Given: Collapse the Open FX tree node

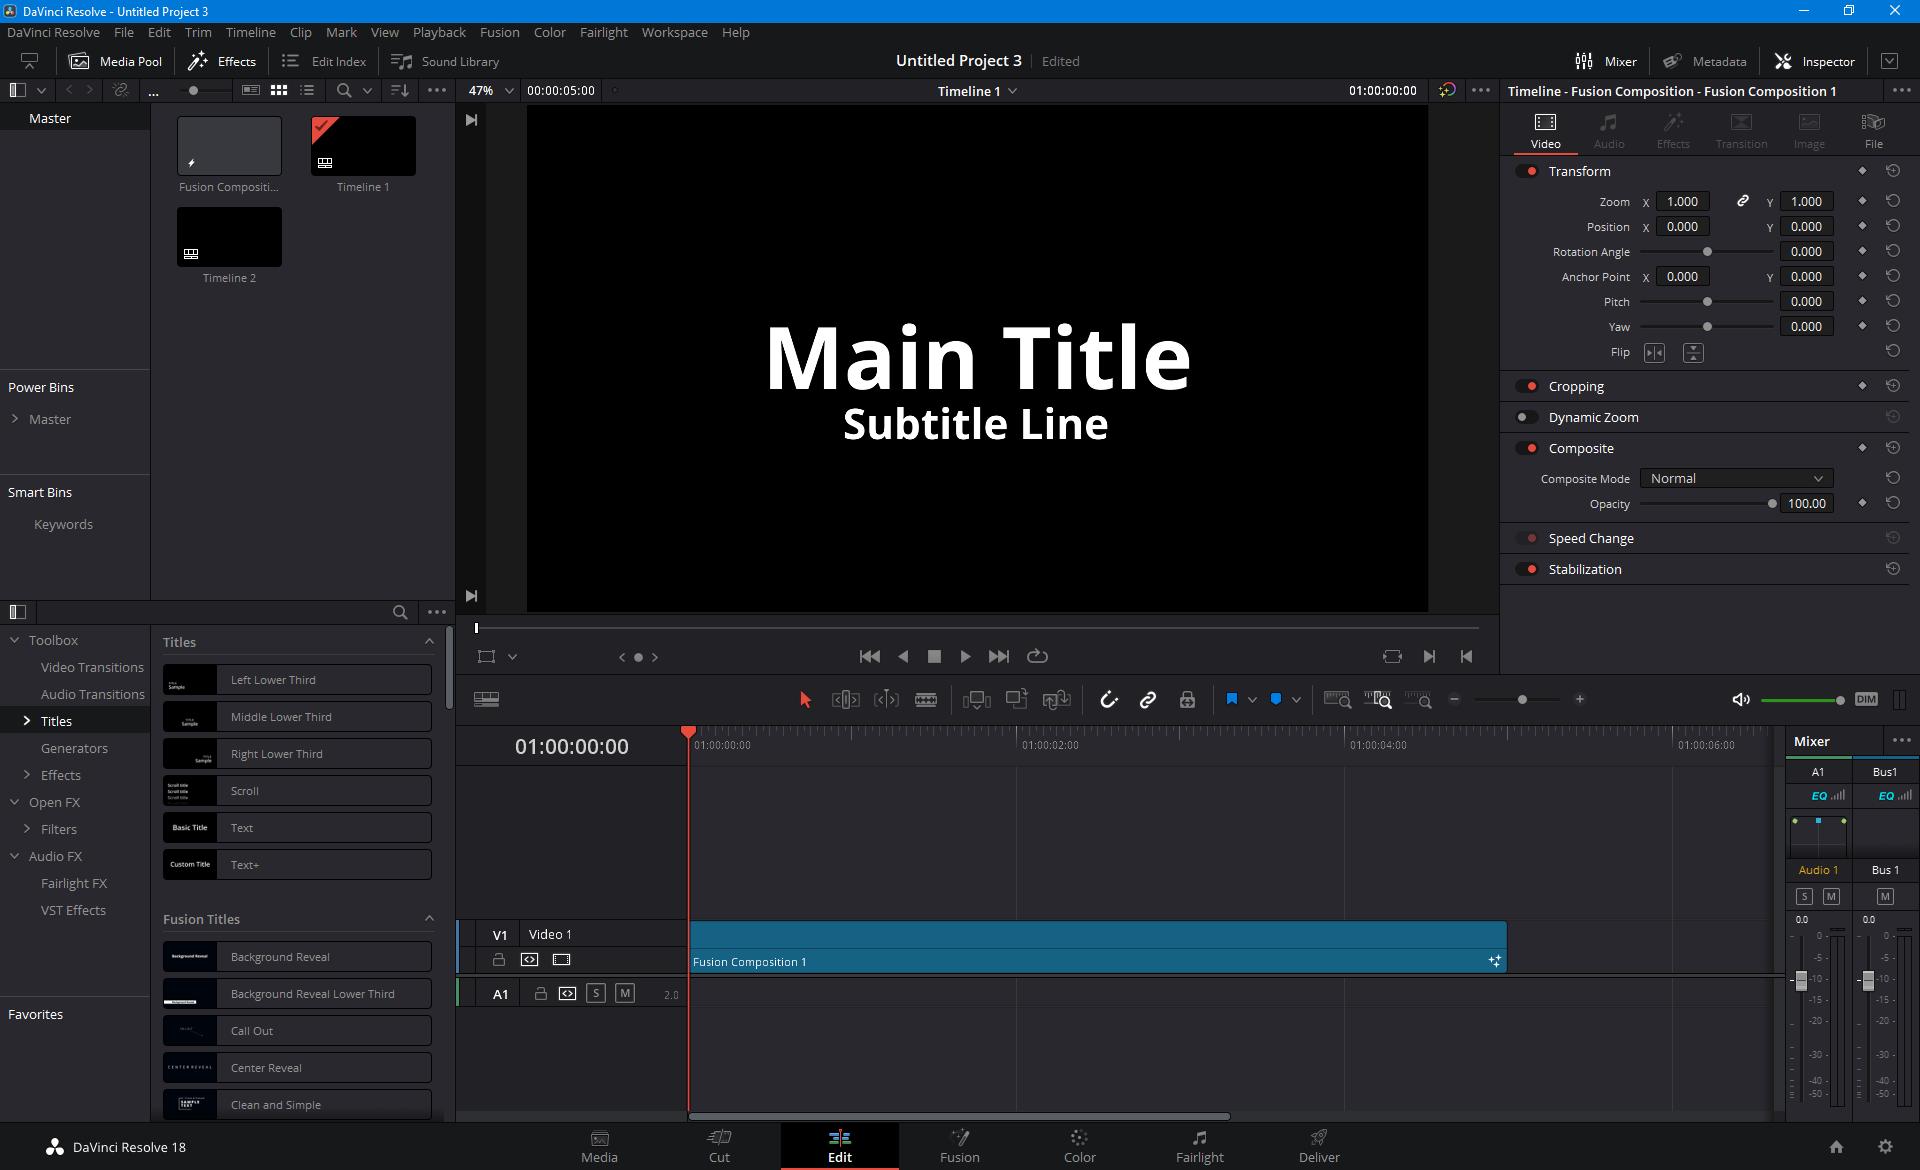Looking at the screenshot, I should point(15,802).
